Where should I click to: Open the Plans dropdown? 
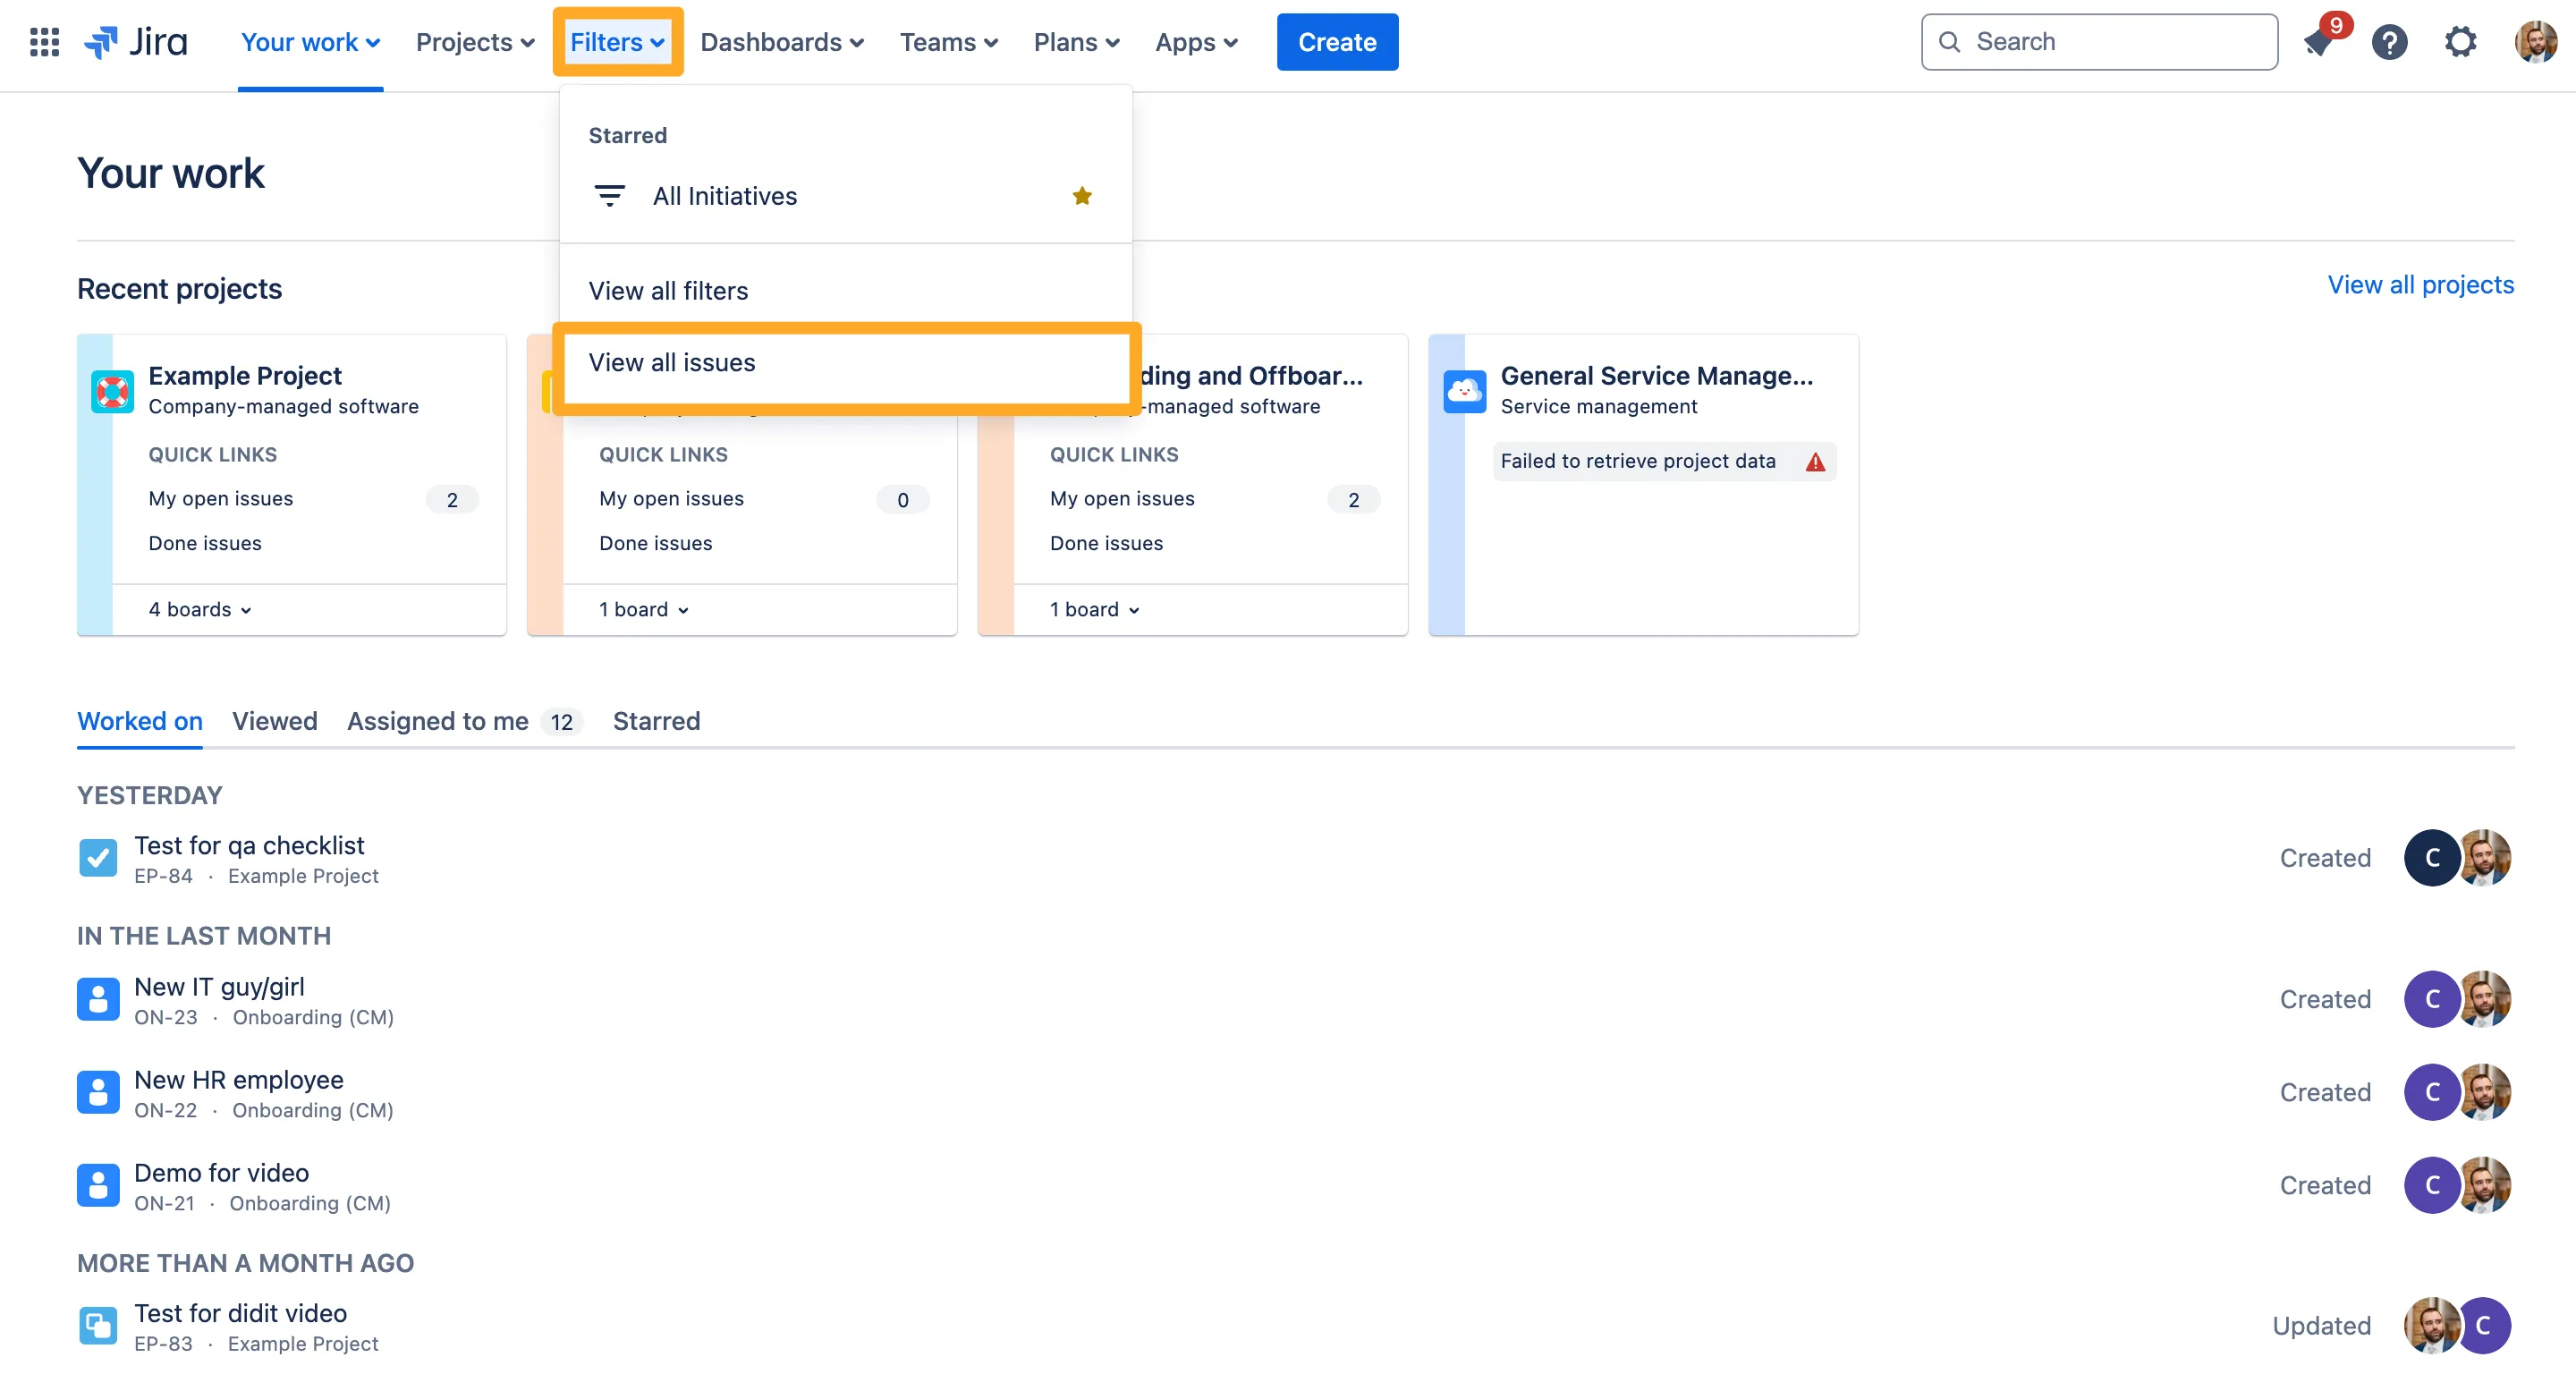point(1076,42)
